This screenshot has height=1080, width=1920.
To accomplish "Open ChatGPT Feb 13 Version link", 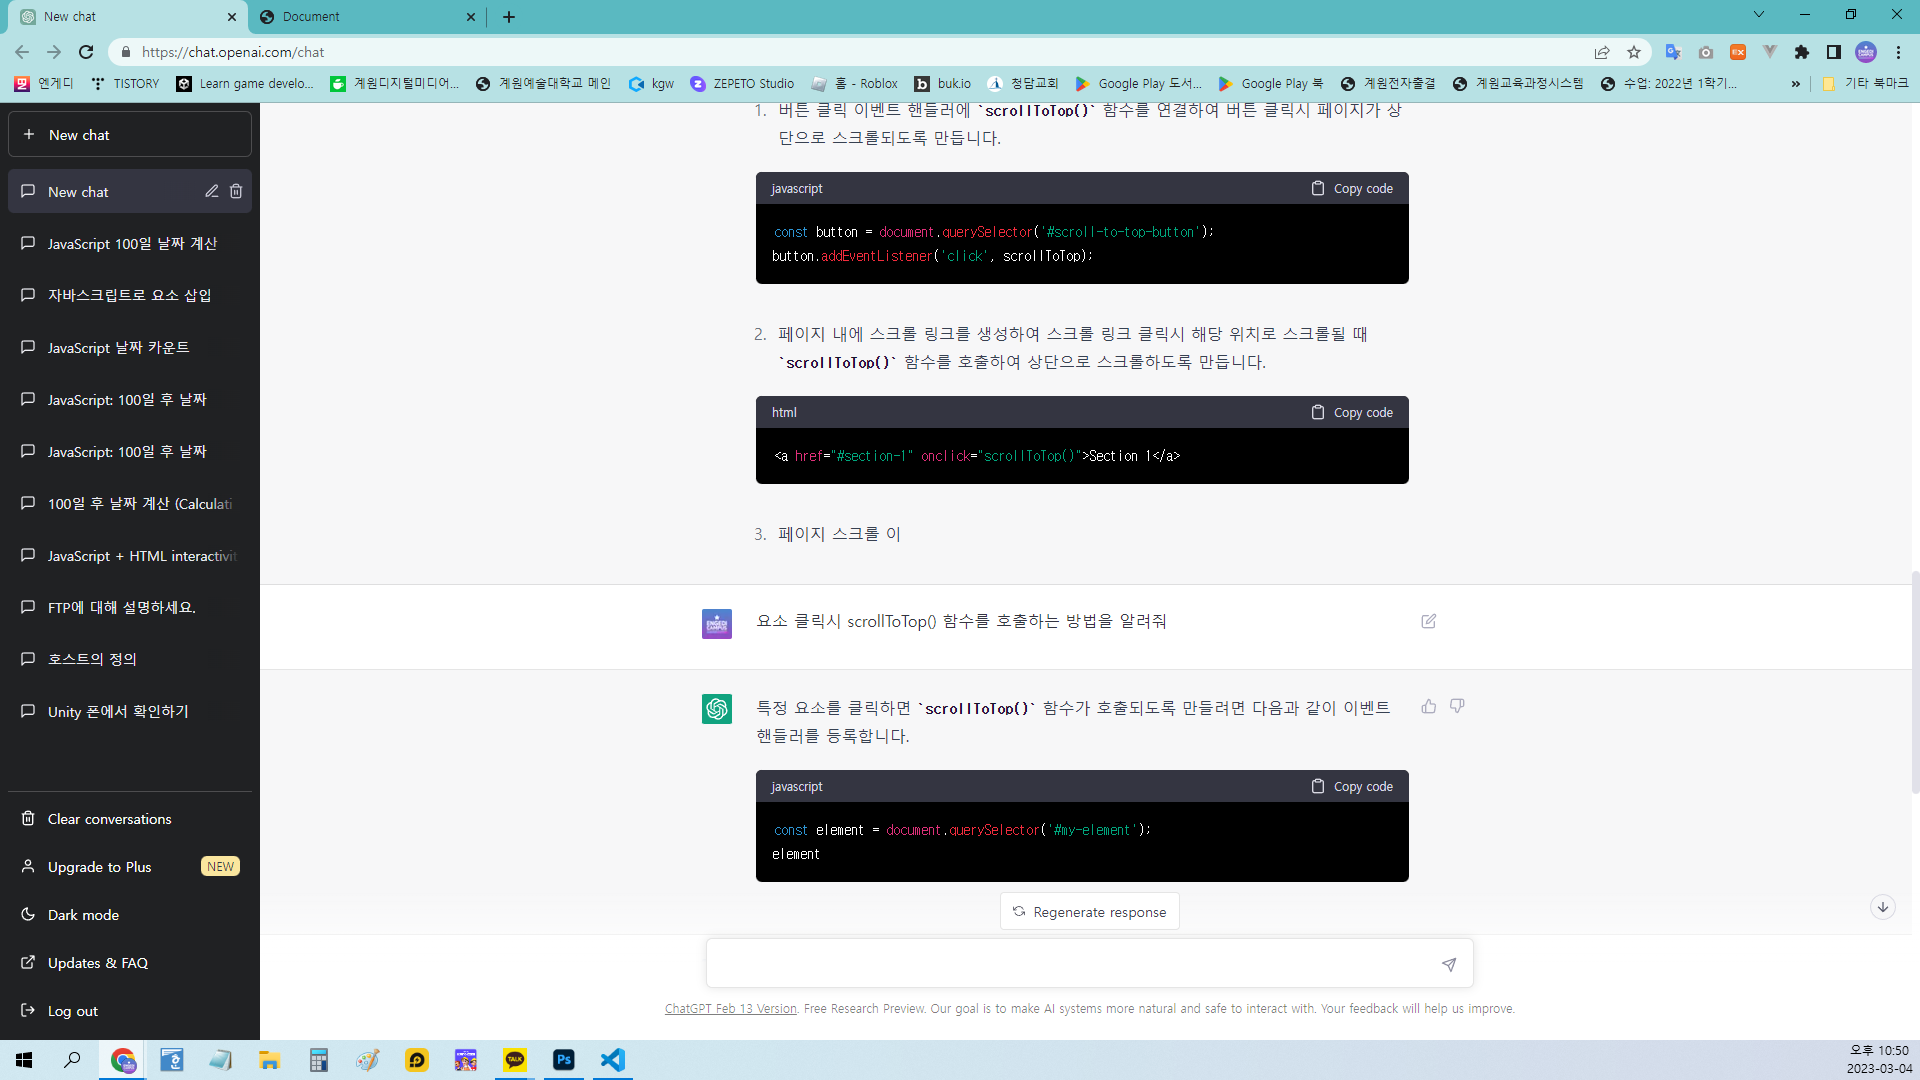I will (730, 1009).
